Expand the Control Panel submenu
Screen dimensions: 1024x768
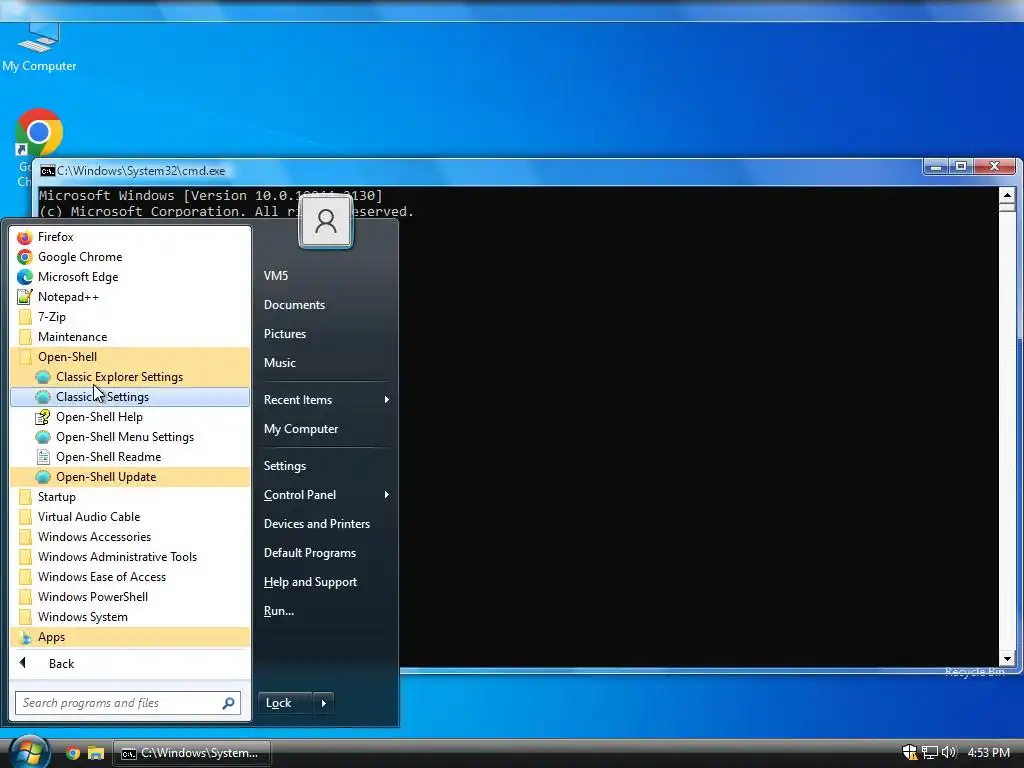pos(327,495)
